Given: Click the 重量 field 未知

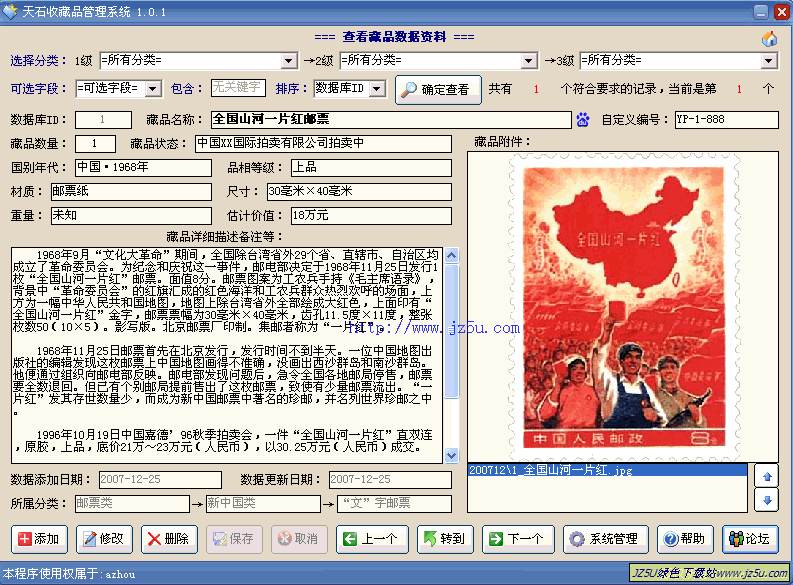Looking at the screenshot, I should click(131, 215).
